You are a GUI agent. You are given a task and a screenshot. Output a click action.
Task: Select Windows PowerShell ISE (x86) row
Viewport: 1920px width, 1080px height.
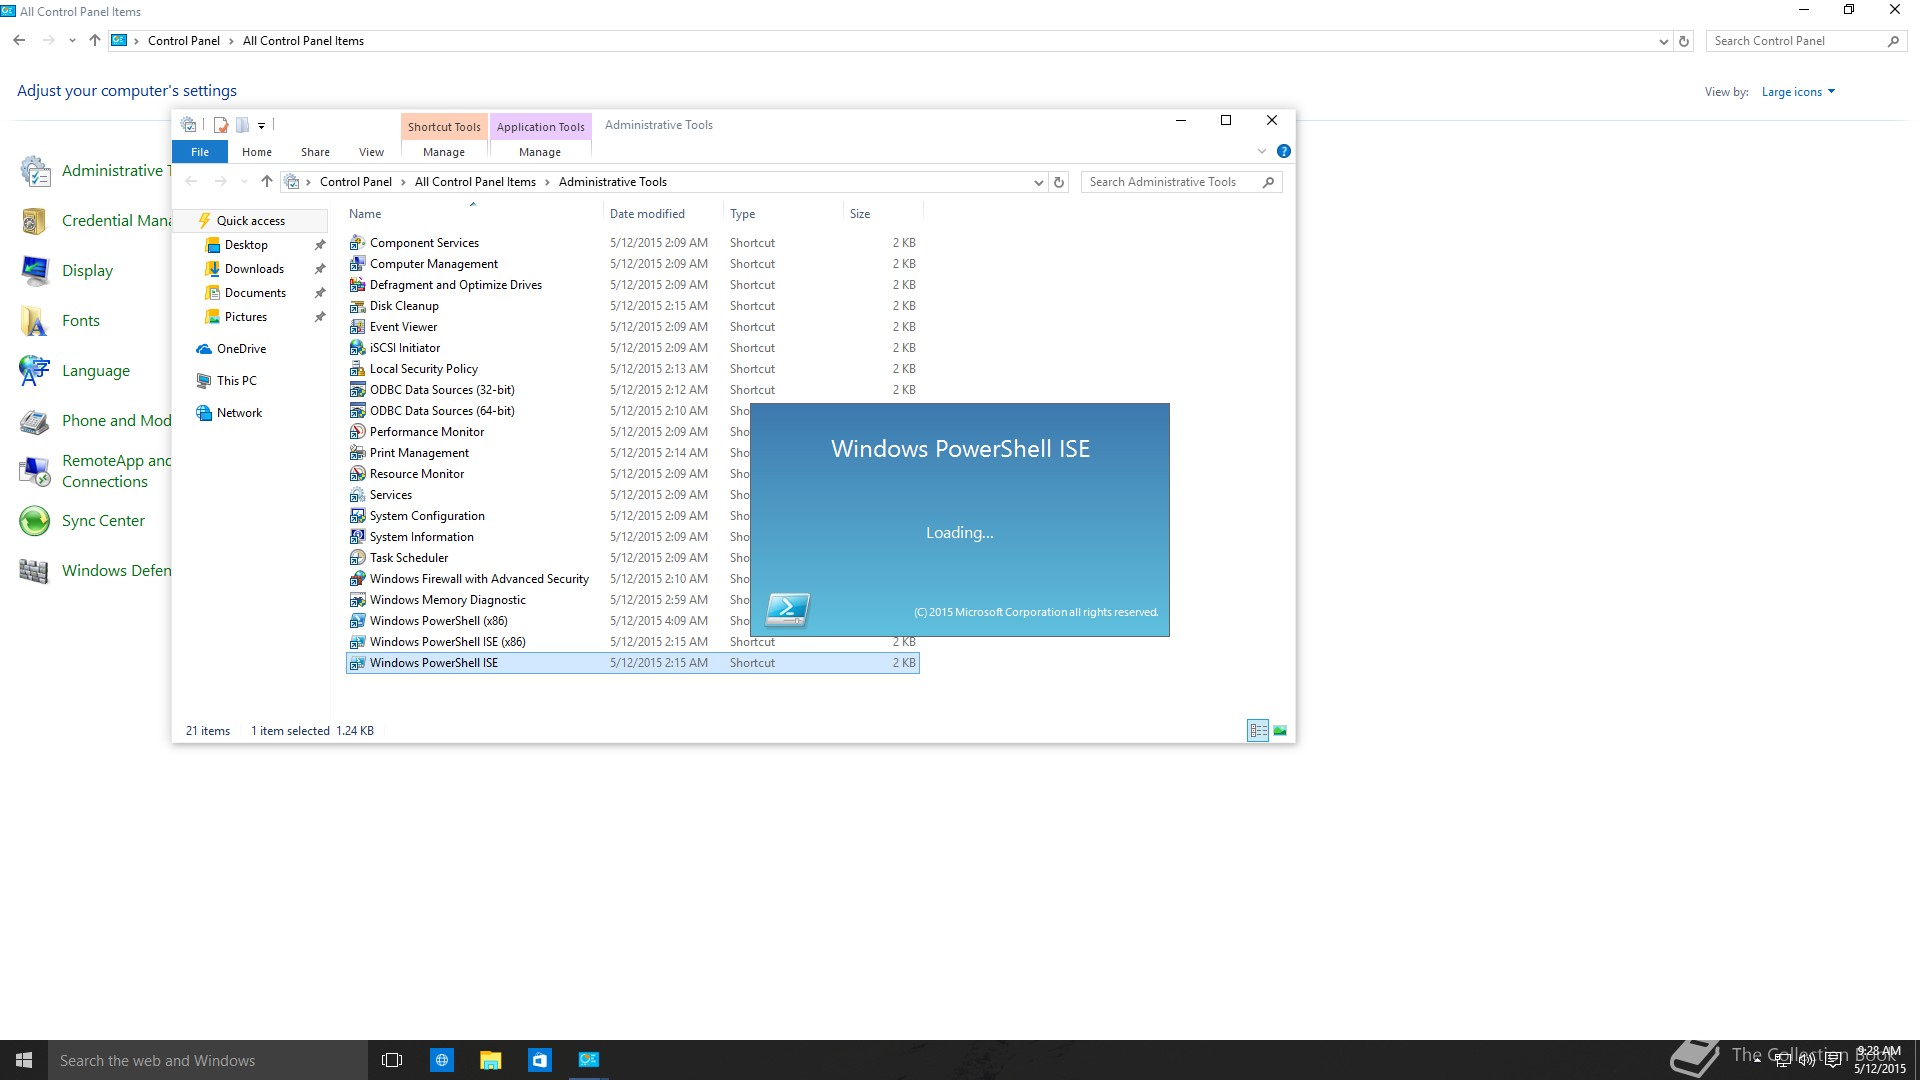click(x=632, y=642)
